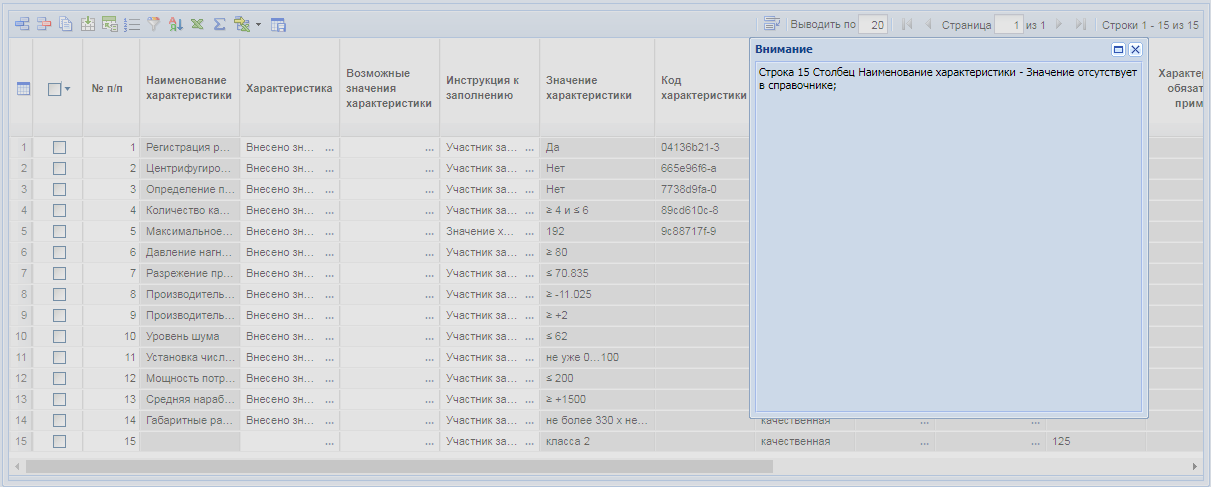This screenshot has width=1211, height=487.
Task: Open the Excel import dropdown arrow
Action: 258,24
